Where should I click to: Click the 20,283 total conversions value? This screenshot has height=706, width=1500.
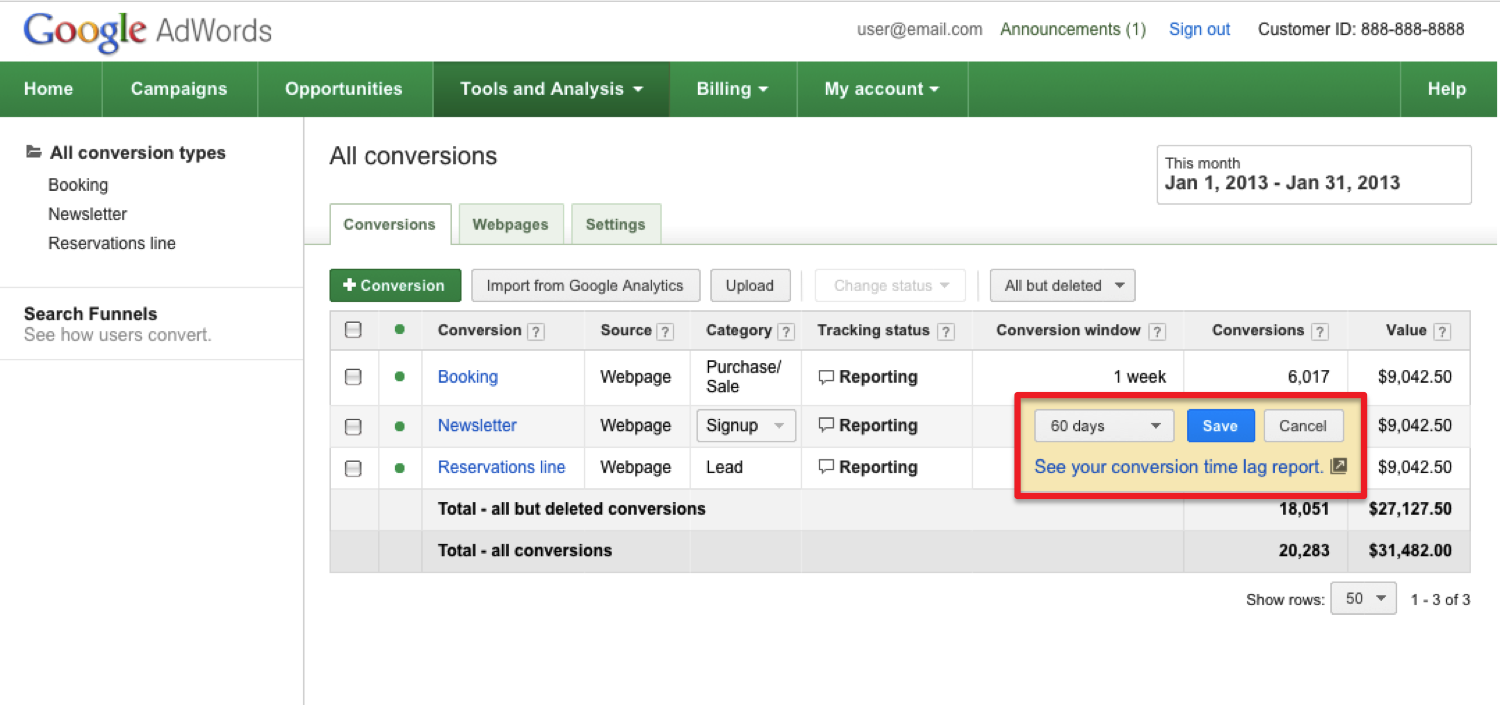pos(1306,550)
